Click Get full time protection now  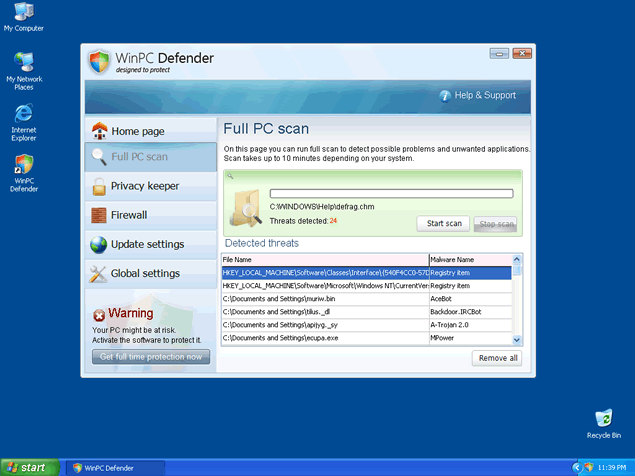(x=151, y=357)
